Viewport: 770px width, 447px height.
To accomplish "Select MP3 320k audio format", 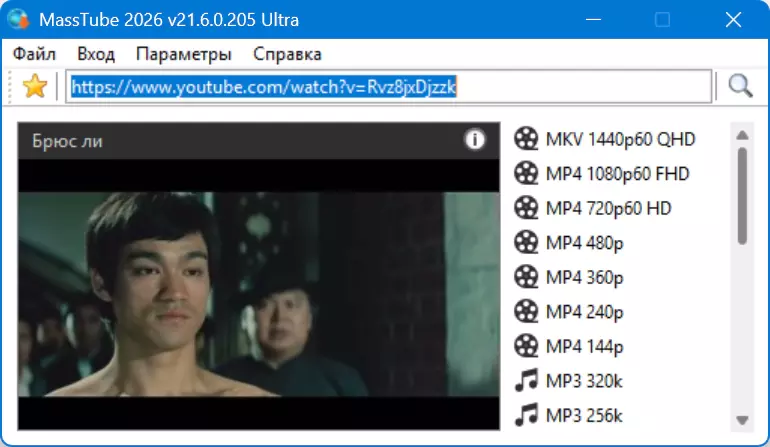I will 584,381.
